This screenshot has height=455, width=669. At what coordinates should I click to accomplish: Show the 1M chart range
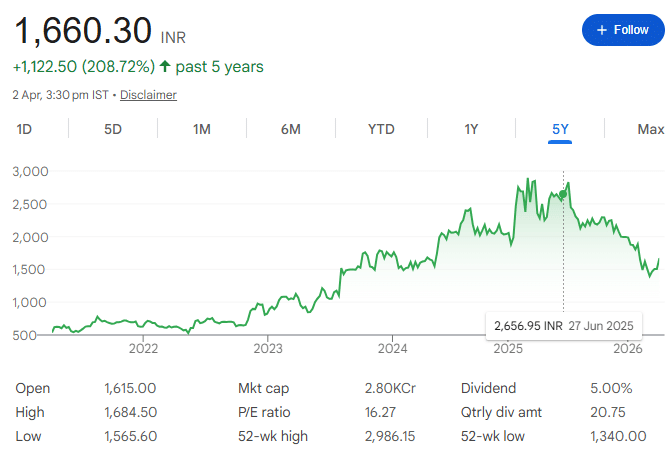click(x=202, y=129)
